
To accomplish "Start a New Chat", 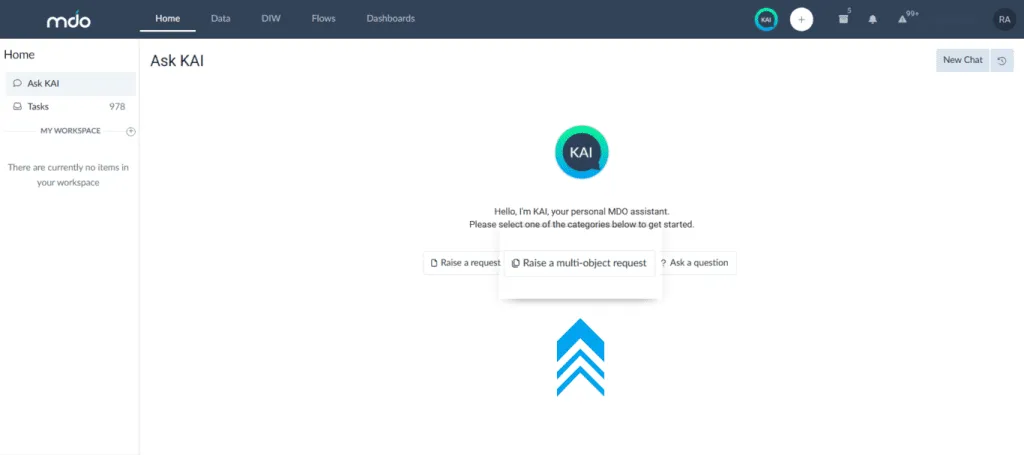I will (x=962, y=60).
